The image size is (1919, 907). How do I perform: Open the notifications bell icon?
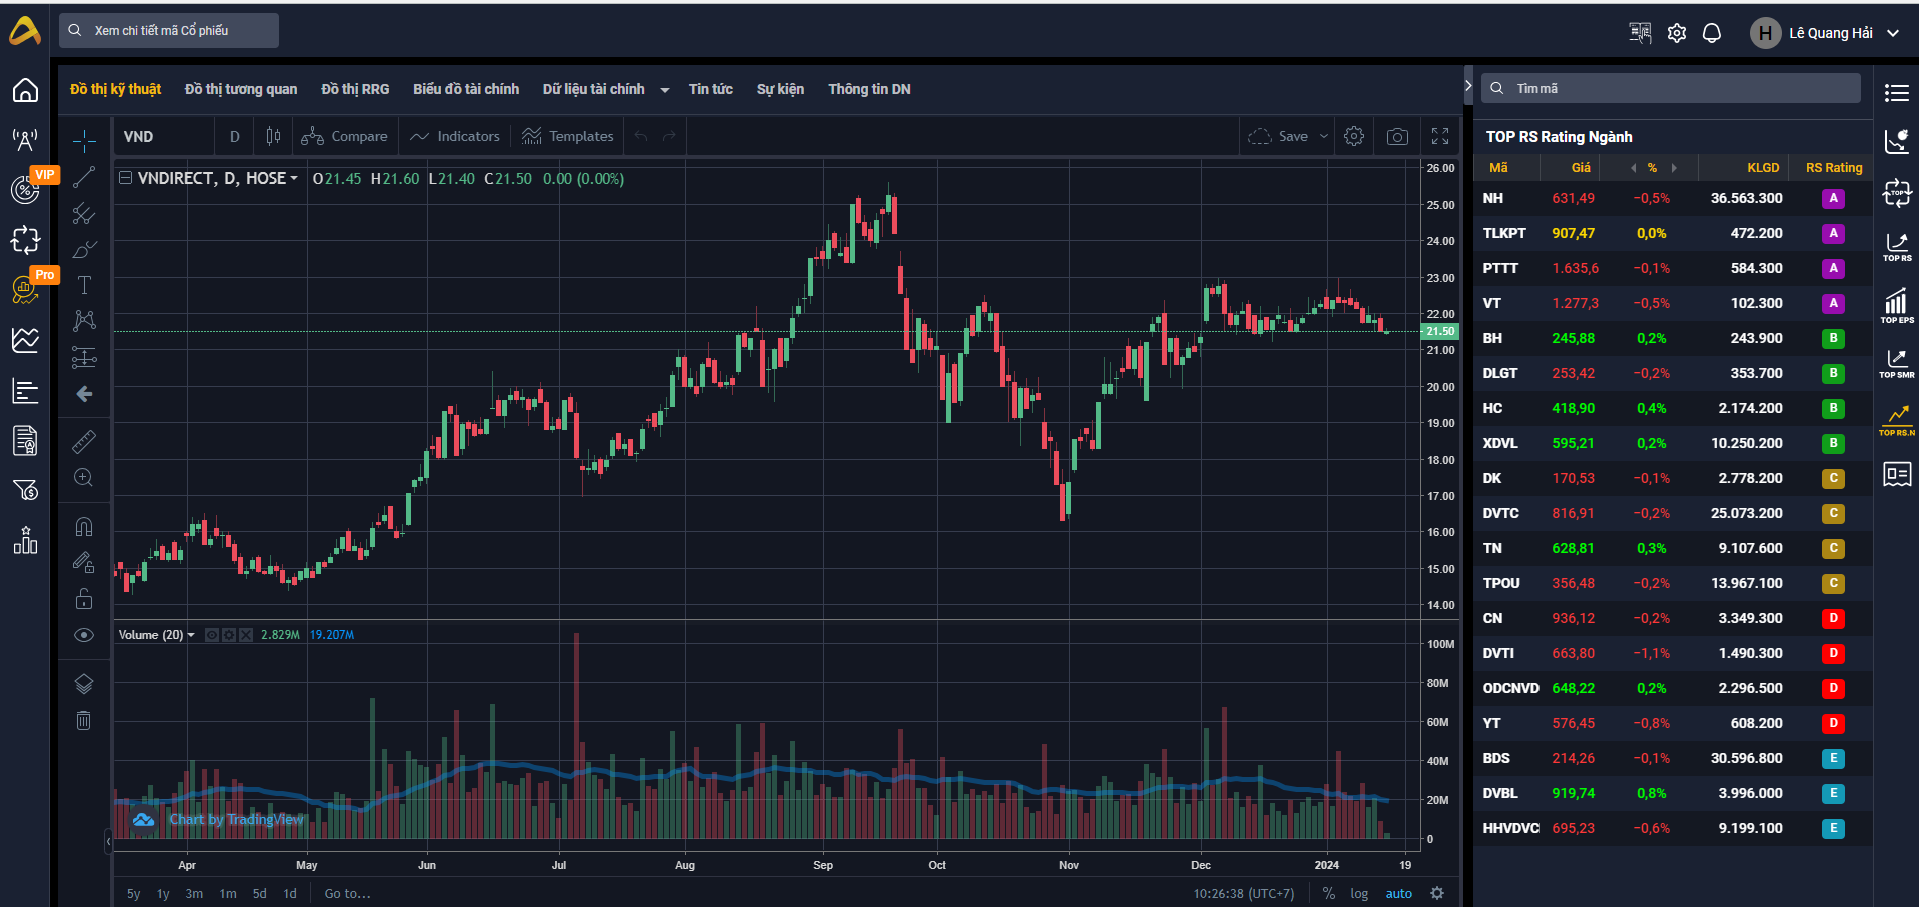(x=1712, y=33)
